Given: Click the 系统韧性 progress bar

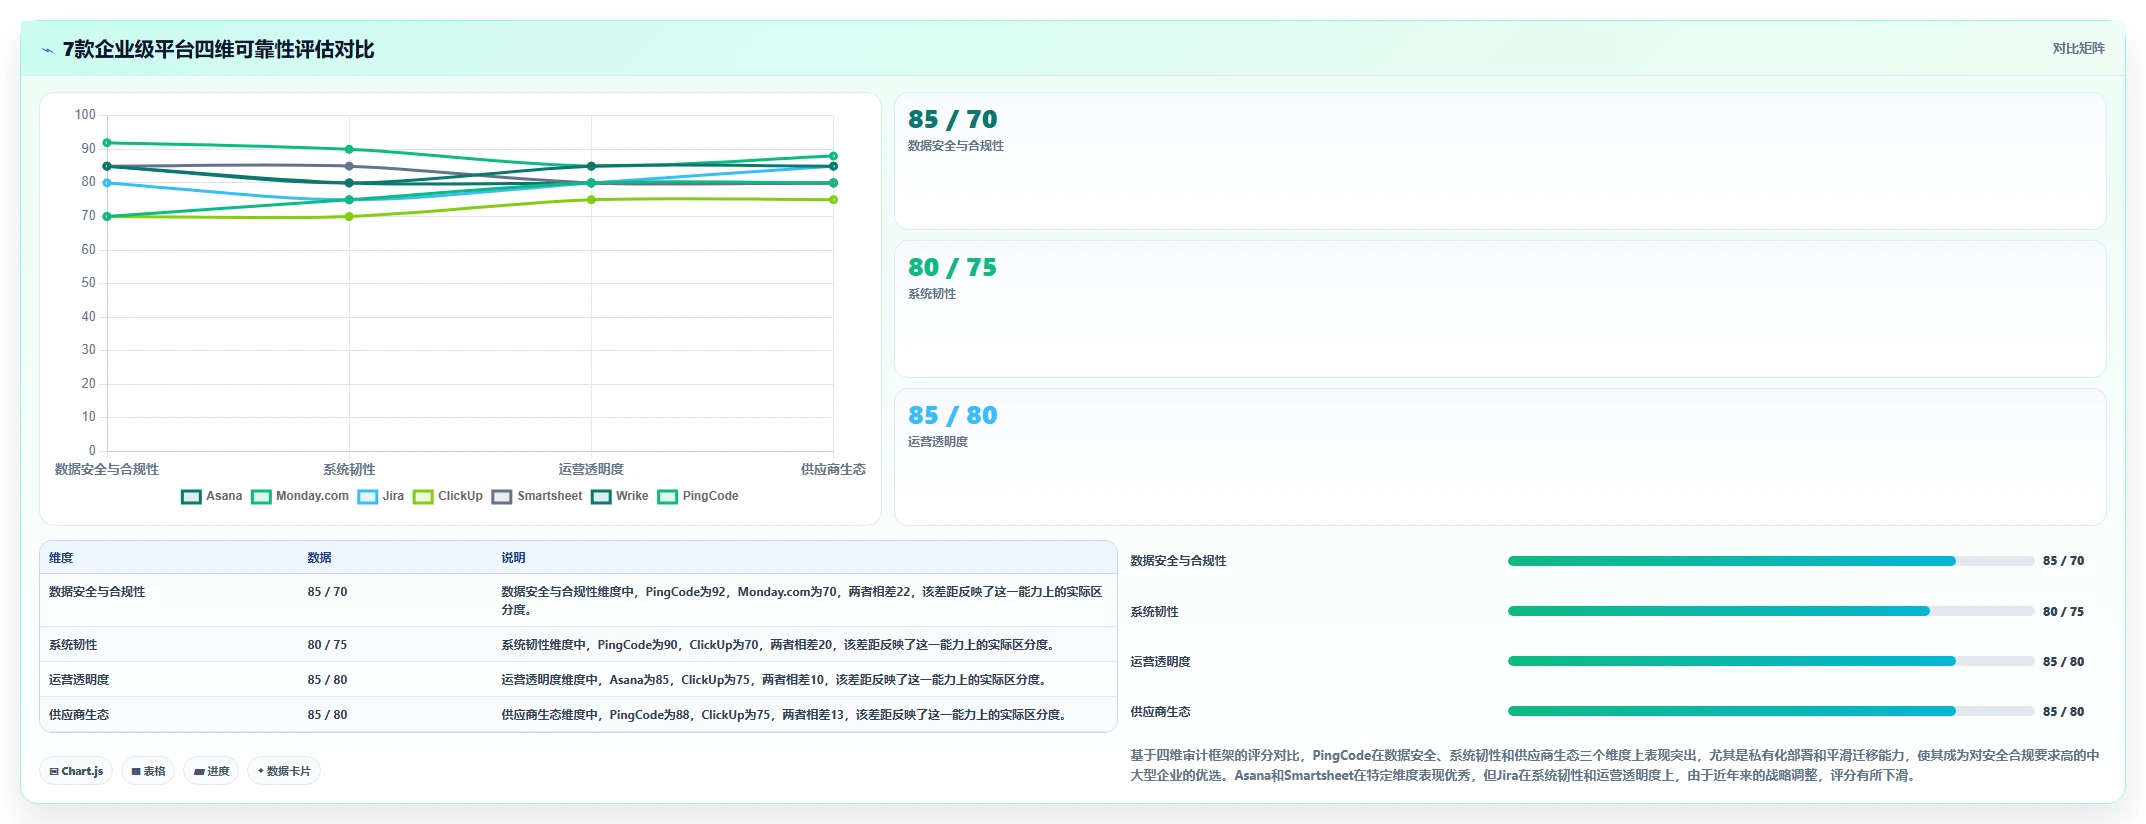Looking at the screenshot, I should [x=1771, y=611].
